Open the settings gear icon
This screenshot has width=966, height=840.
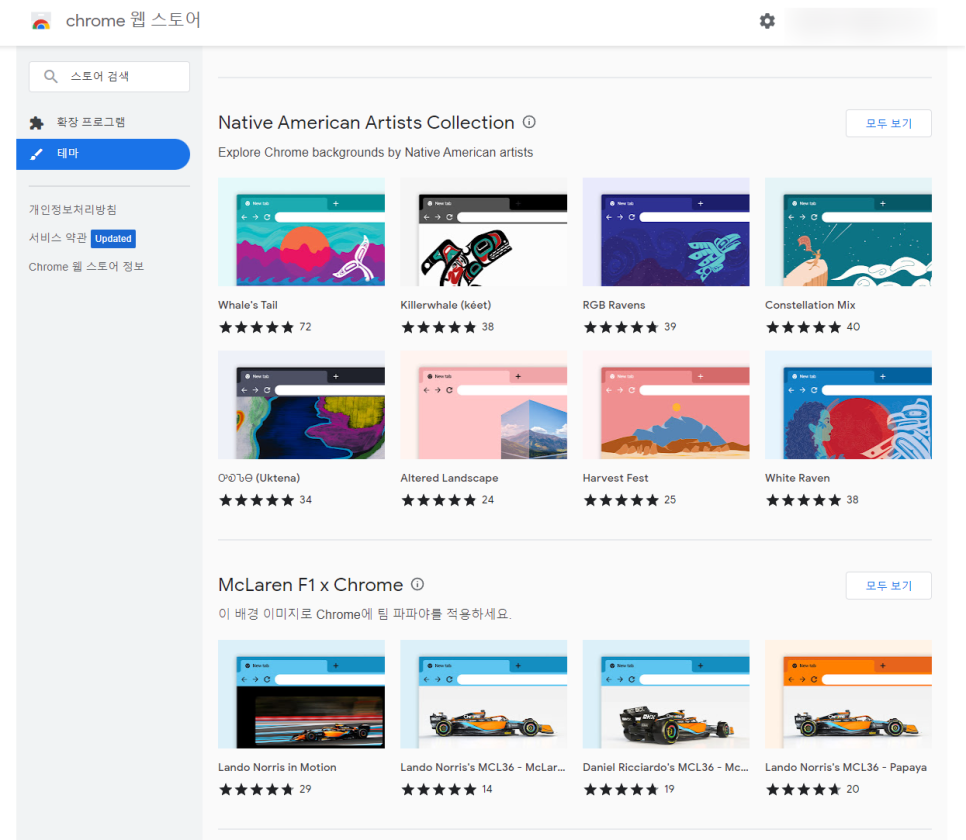coord(767,21)
